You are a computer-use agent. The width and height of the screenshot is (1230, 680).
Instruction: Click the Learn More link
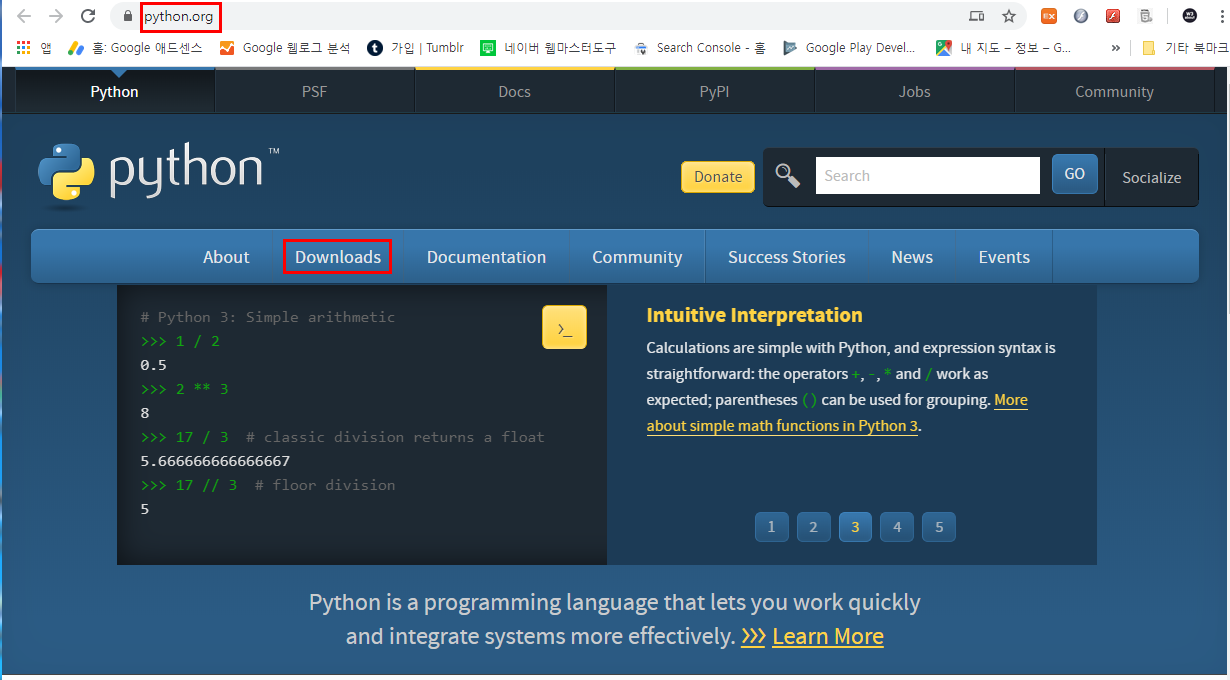point(828,636)
